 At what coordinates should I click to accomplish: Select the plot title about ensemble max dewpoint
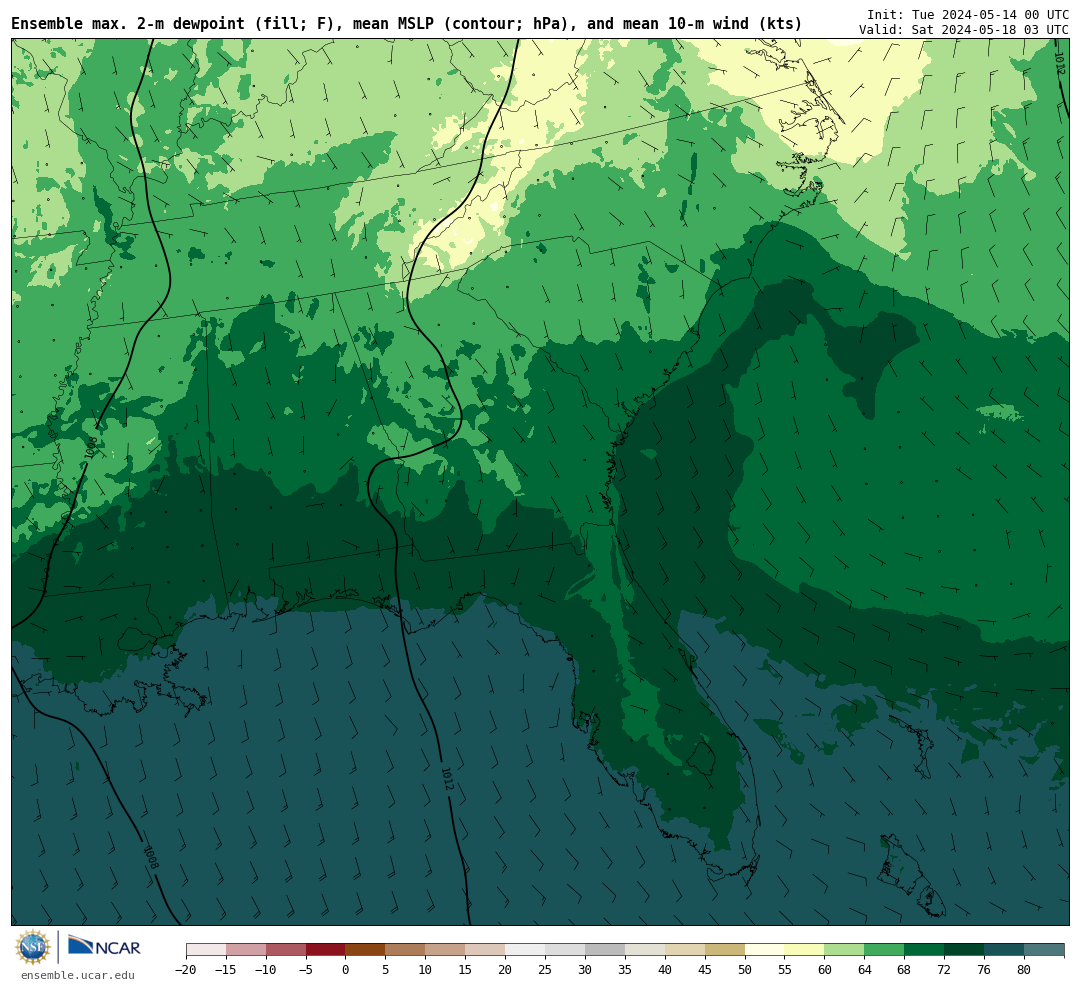(x=406, y=24)
